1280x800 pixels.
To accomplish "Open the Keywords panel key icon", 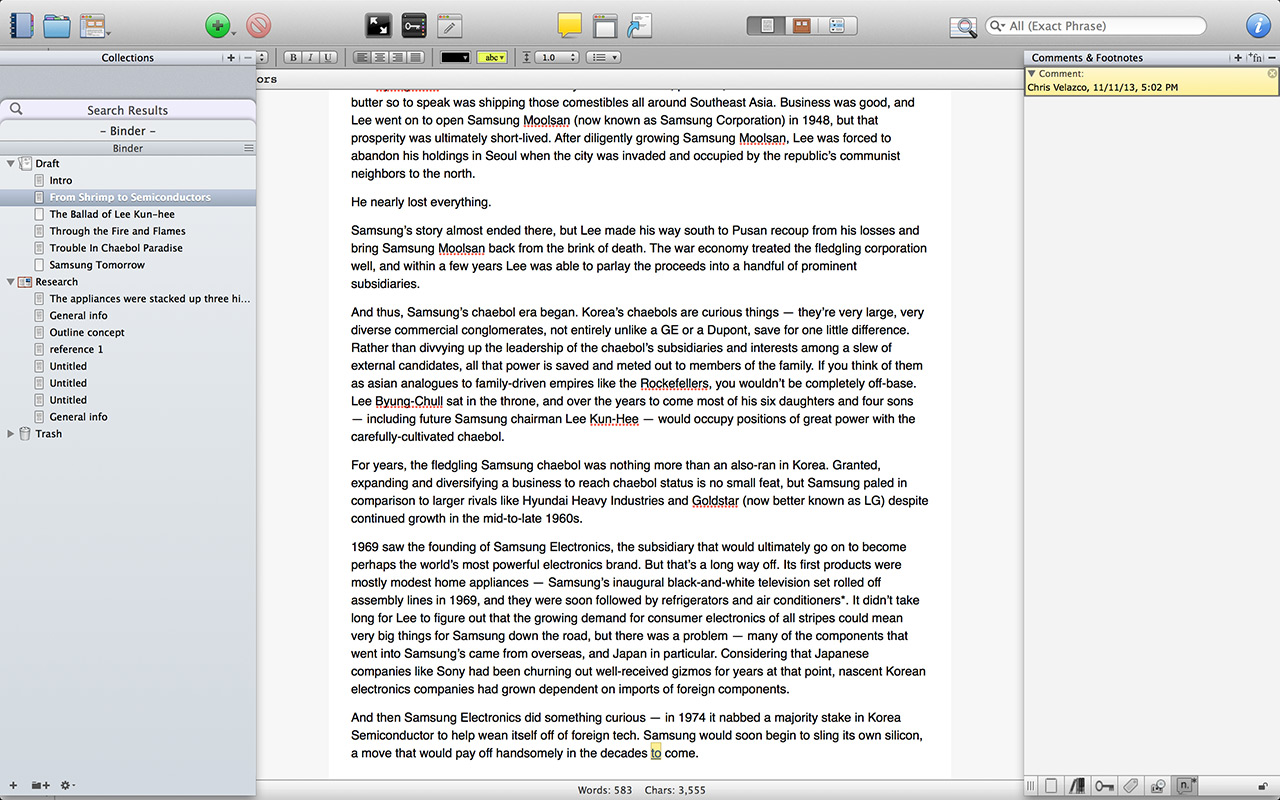I will (414, 26).
